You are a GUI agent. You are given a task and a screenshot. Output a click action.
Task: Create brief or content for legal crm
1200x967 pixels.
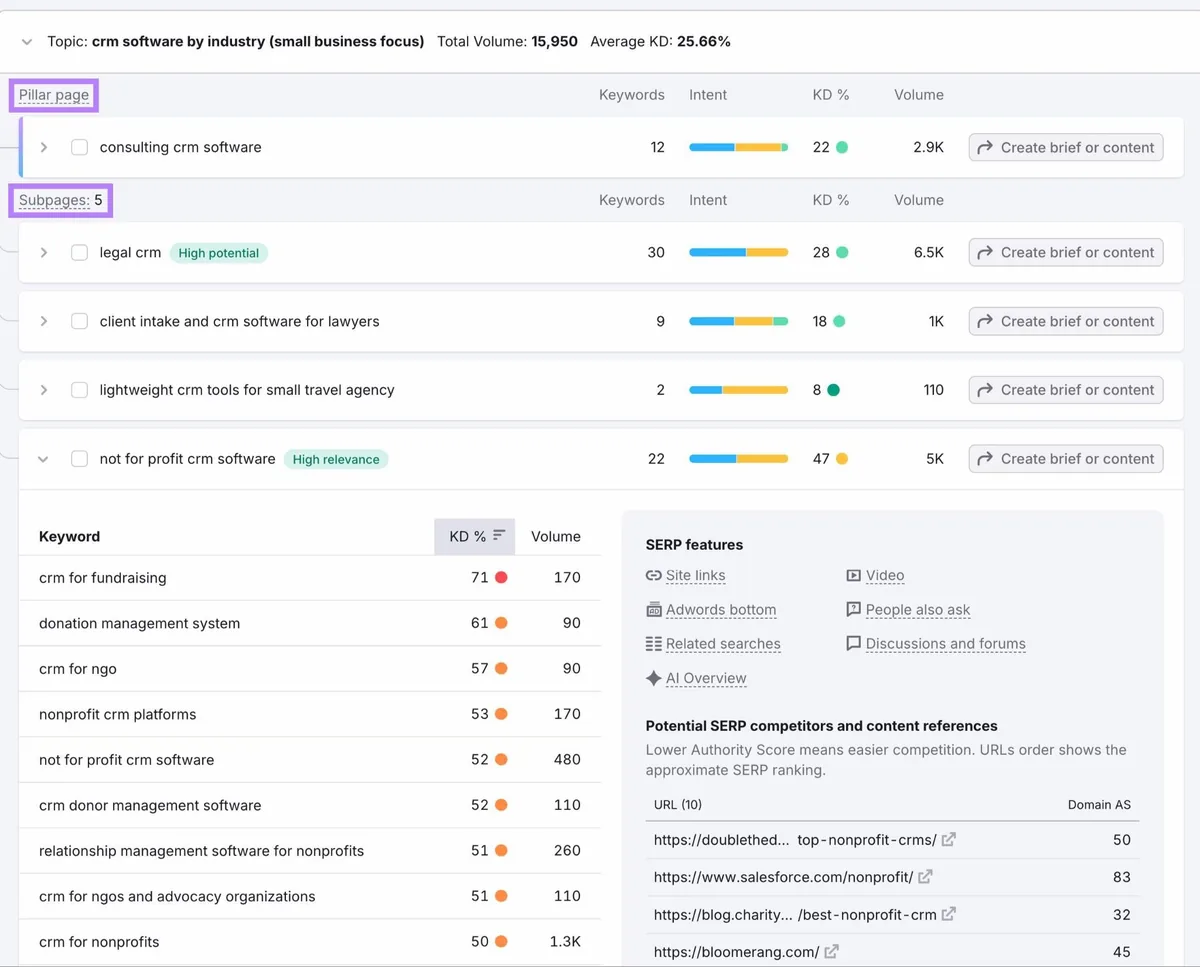coord(1066,253)
